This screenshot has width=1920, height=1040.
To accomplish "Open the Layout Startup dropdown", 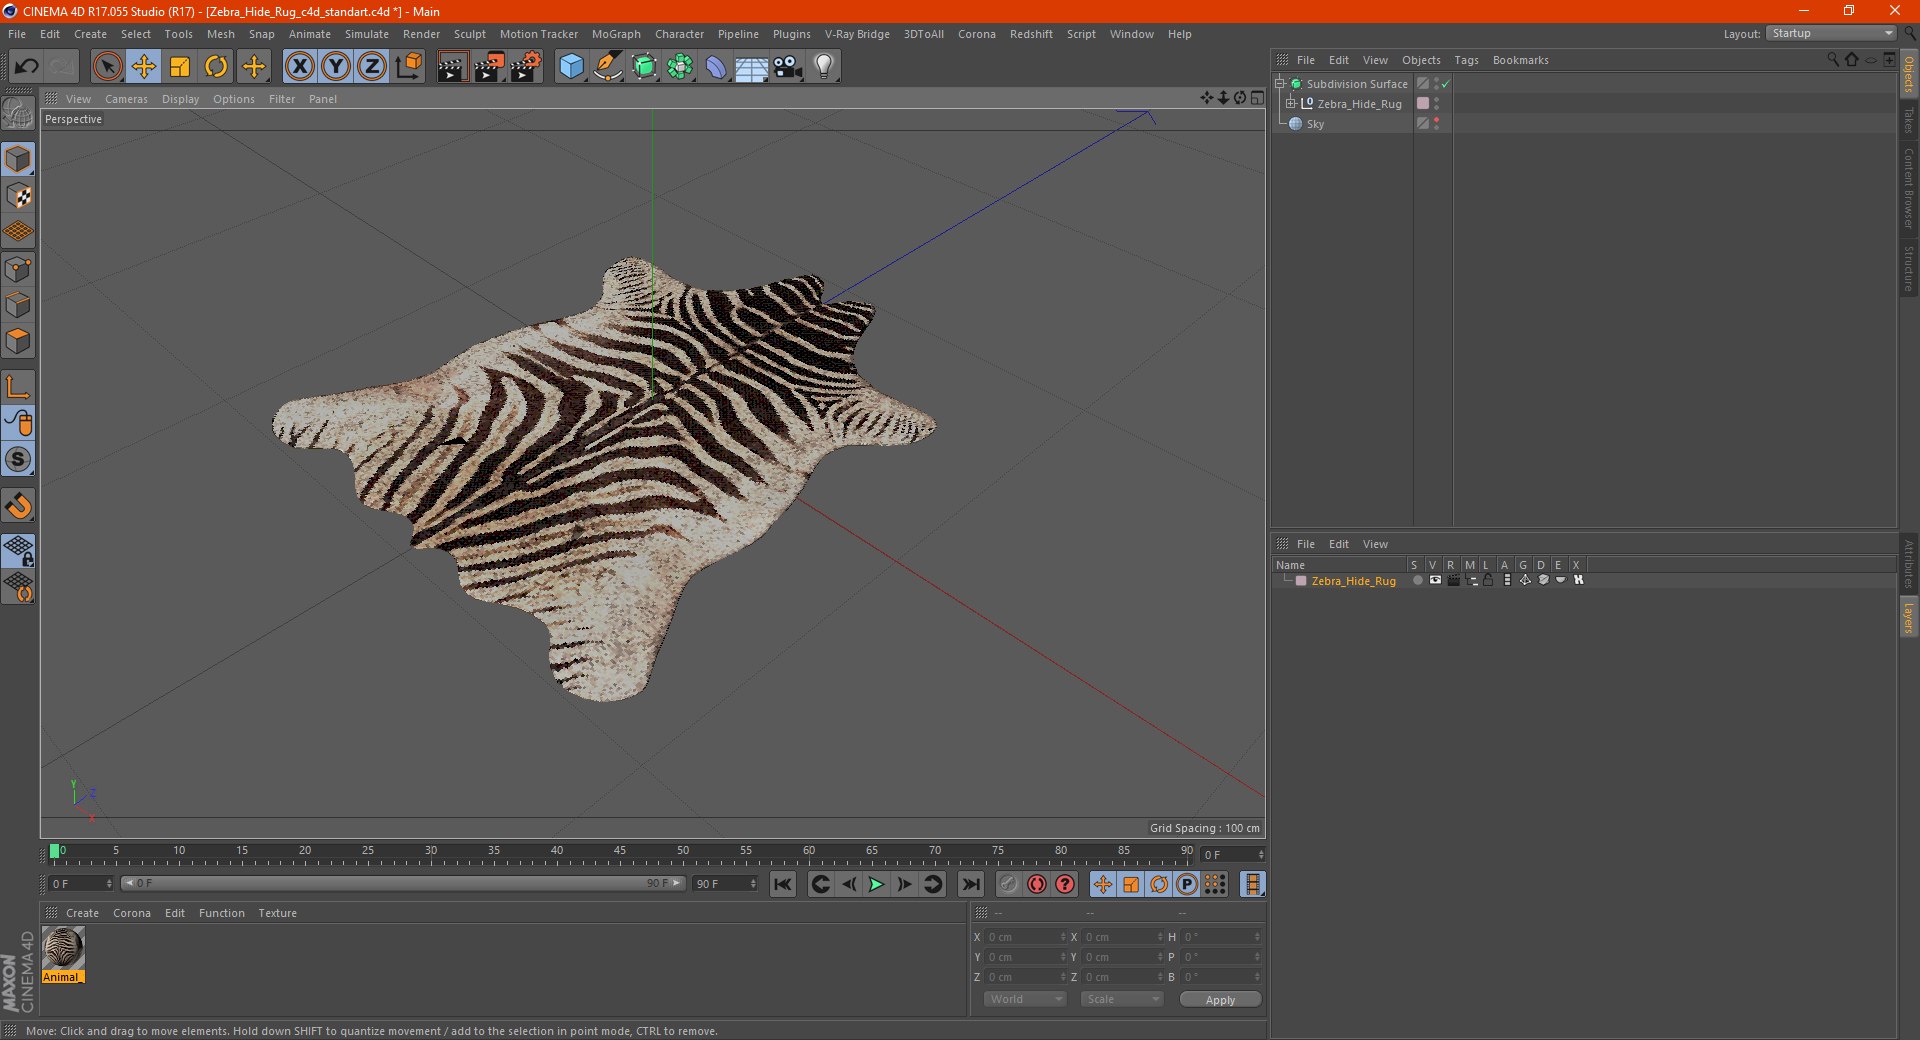I will coord(1831,33).
